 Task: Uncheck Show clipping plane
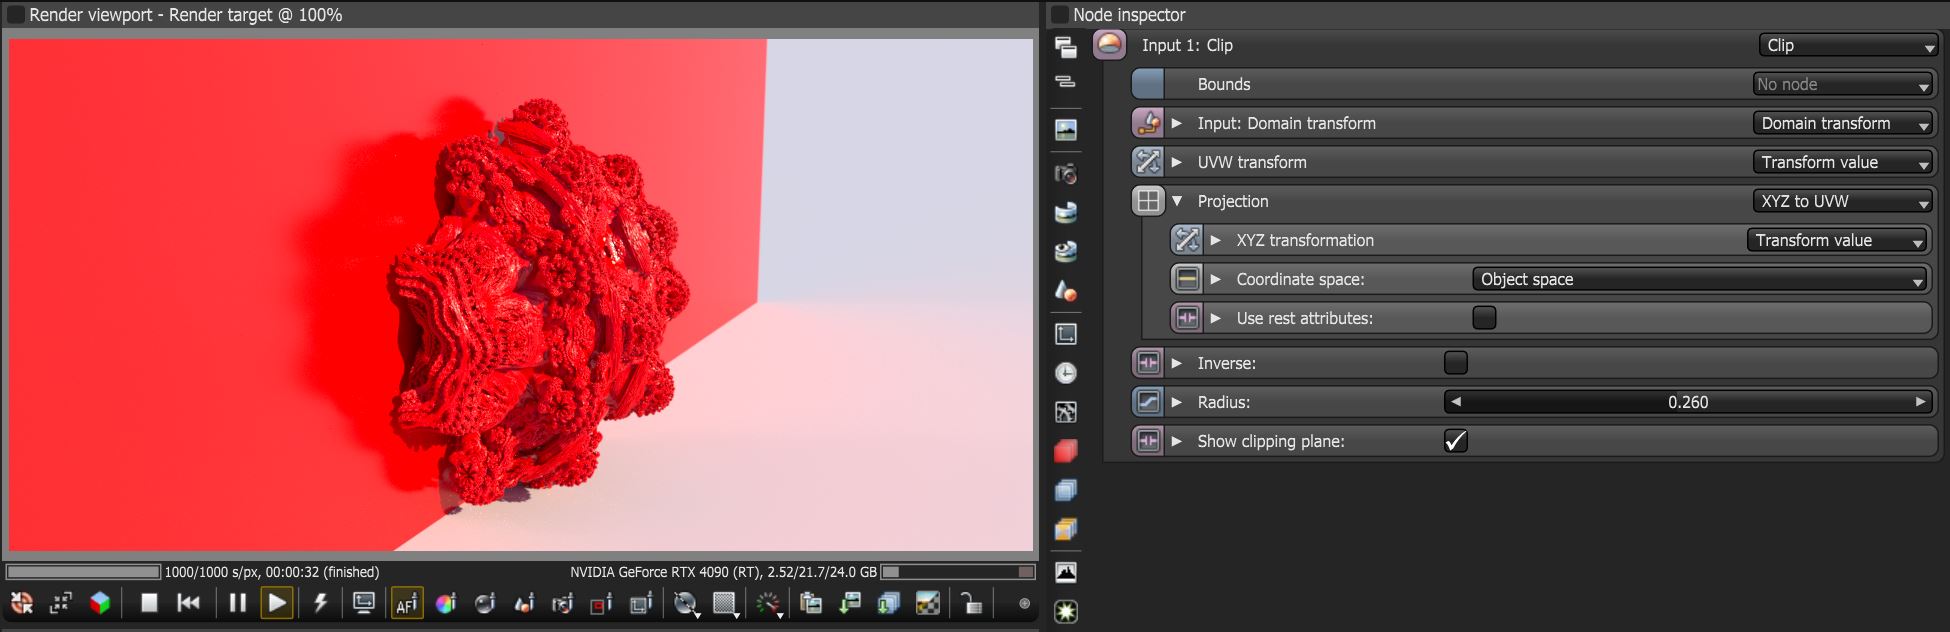(x=1456, y=441)
